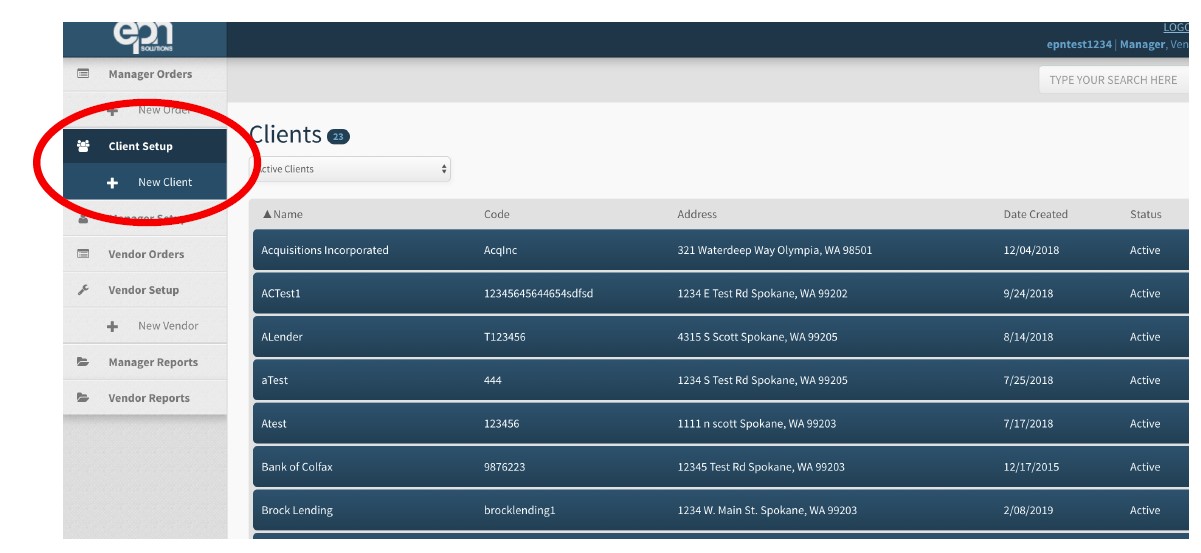The image size is (1201, 553).
Task: Open the Active Clients filter dropdown
Action: click(350, 169)
